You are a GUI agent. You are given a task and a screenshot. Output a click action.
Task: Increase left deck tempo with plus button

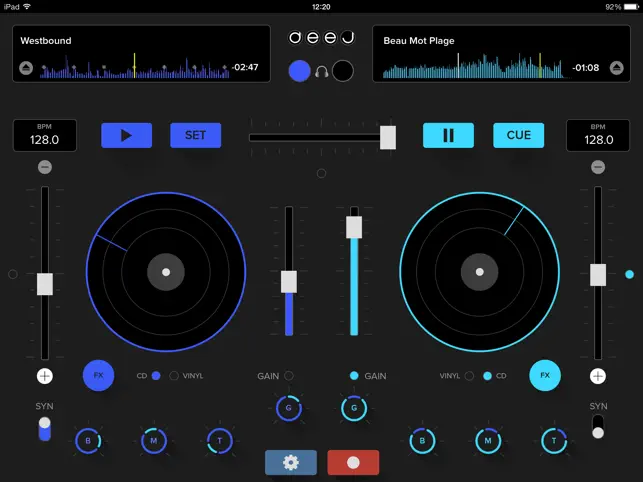click(x=45, y=376)
